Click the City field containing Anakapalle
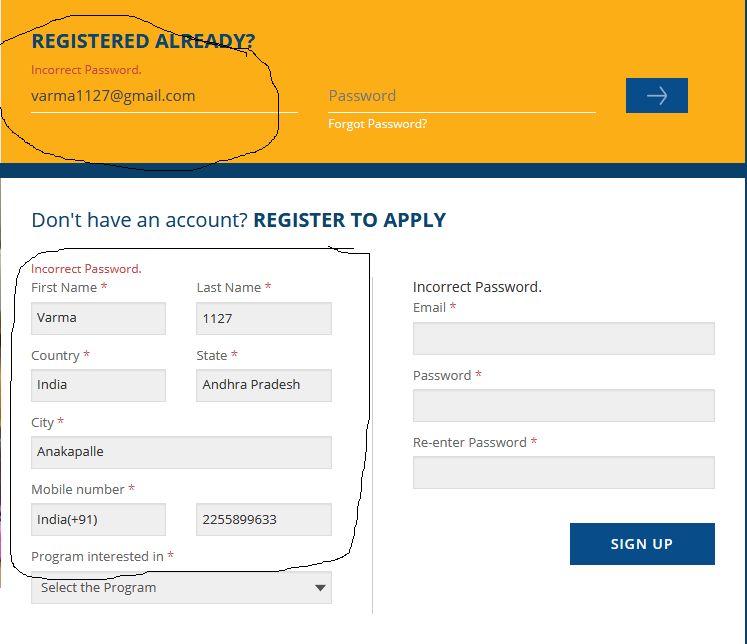Viewport: 747px width, 644px height. [181, 452]
